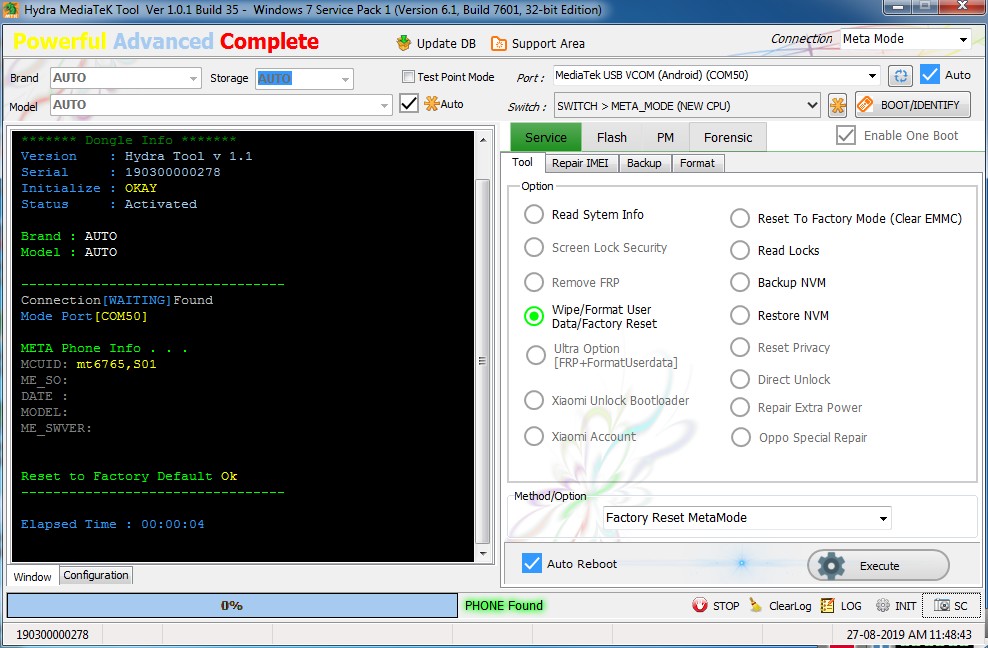The image size is (988, 648).
Task: Click the log panel vertical scrollbar thumb
Action: pyautogui.click(x=482, y=361)
